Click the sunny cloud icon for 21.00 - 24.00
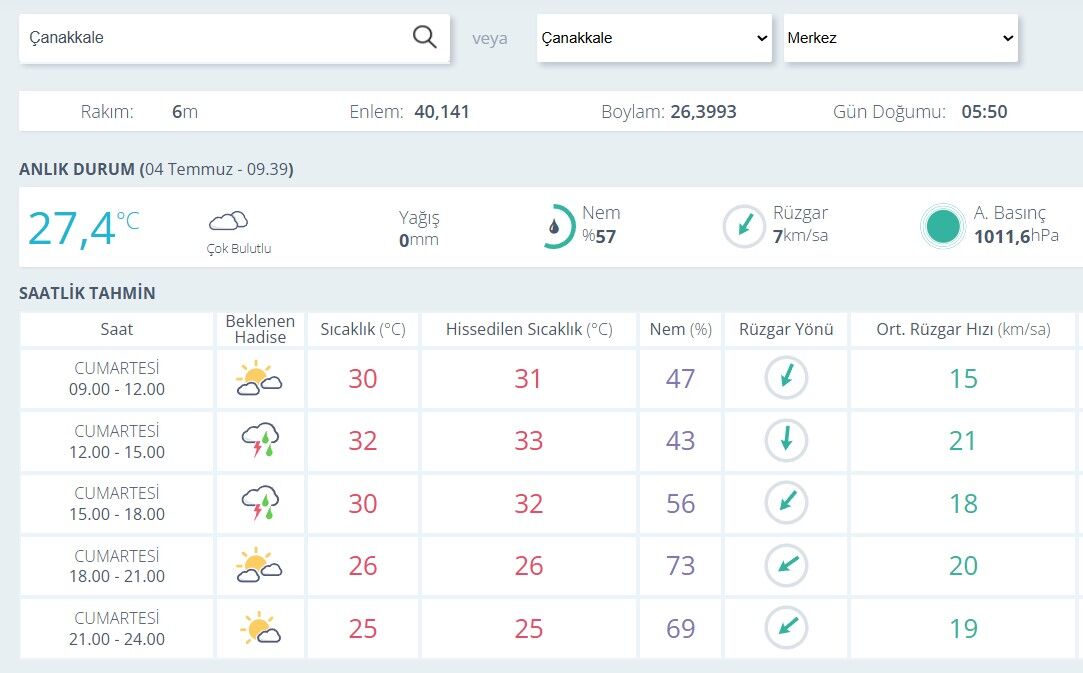The width and height of the screenshot is (1083, 673). pos(260,628)
